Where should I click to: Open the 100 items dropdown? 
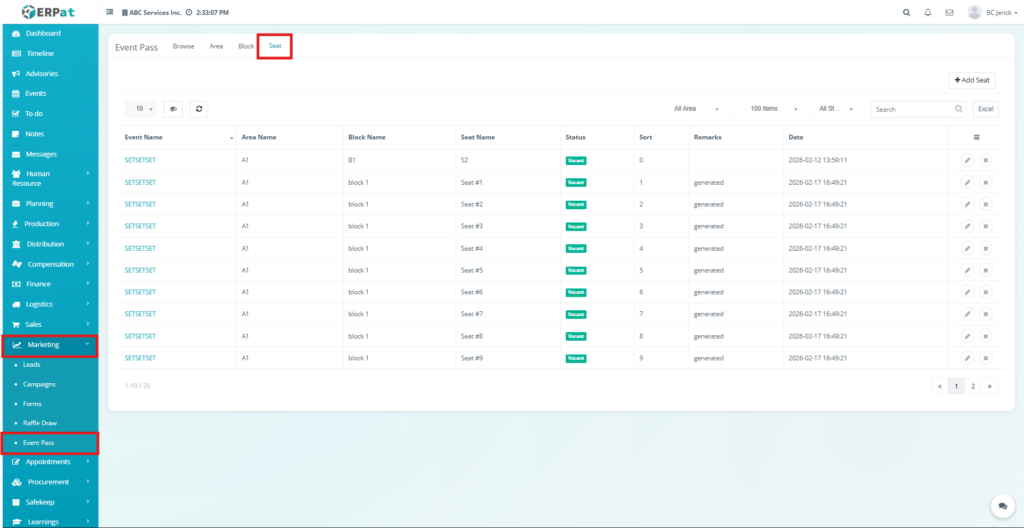[x=766, y=109]
